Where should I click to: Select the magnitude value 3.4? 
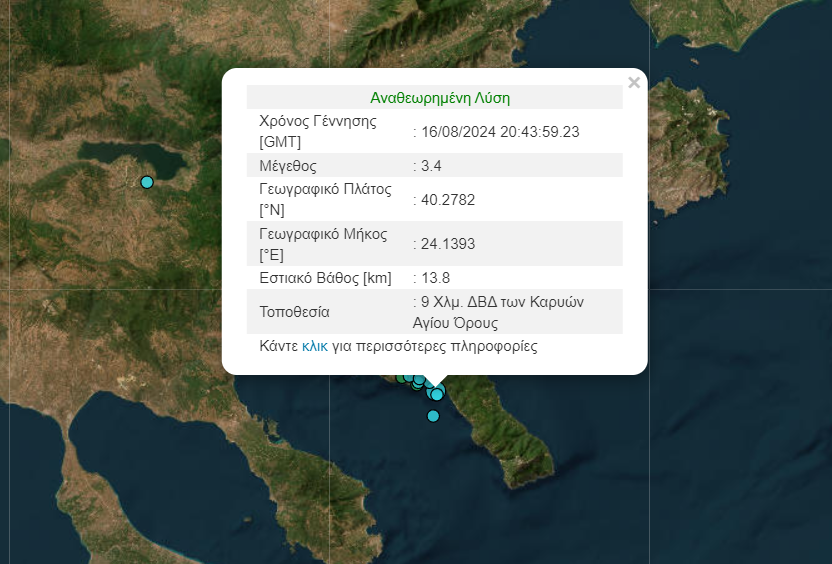tap(431, 166)
